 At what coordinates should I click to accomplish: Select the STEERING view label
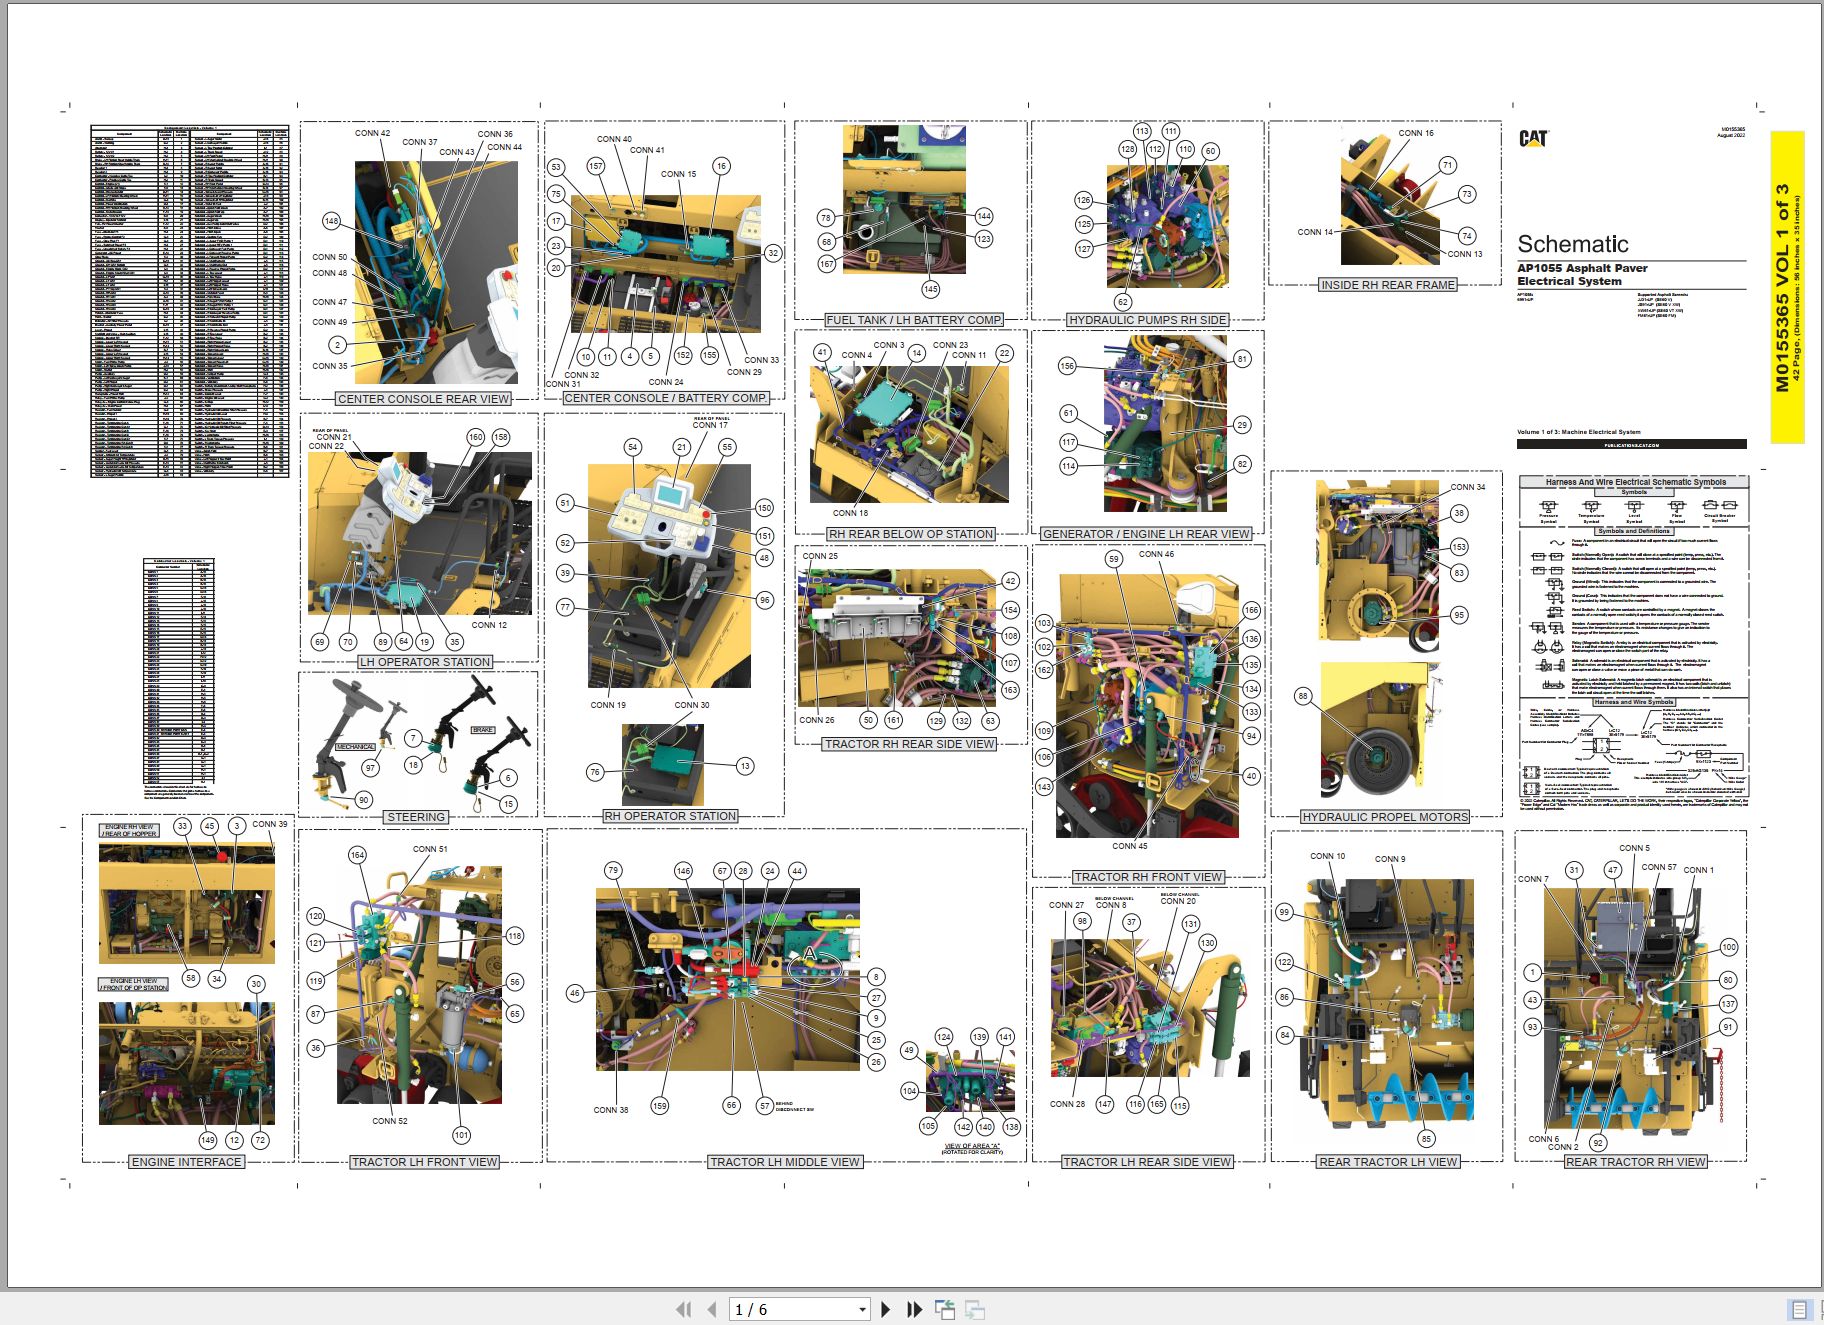point(416,817)
